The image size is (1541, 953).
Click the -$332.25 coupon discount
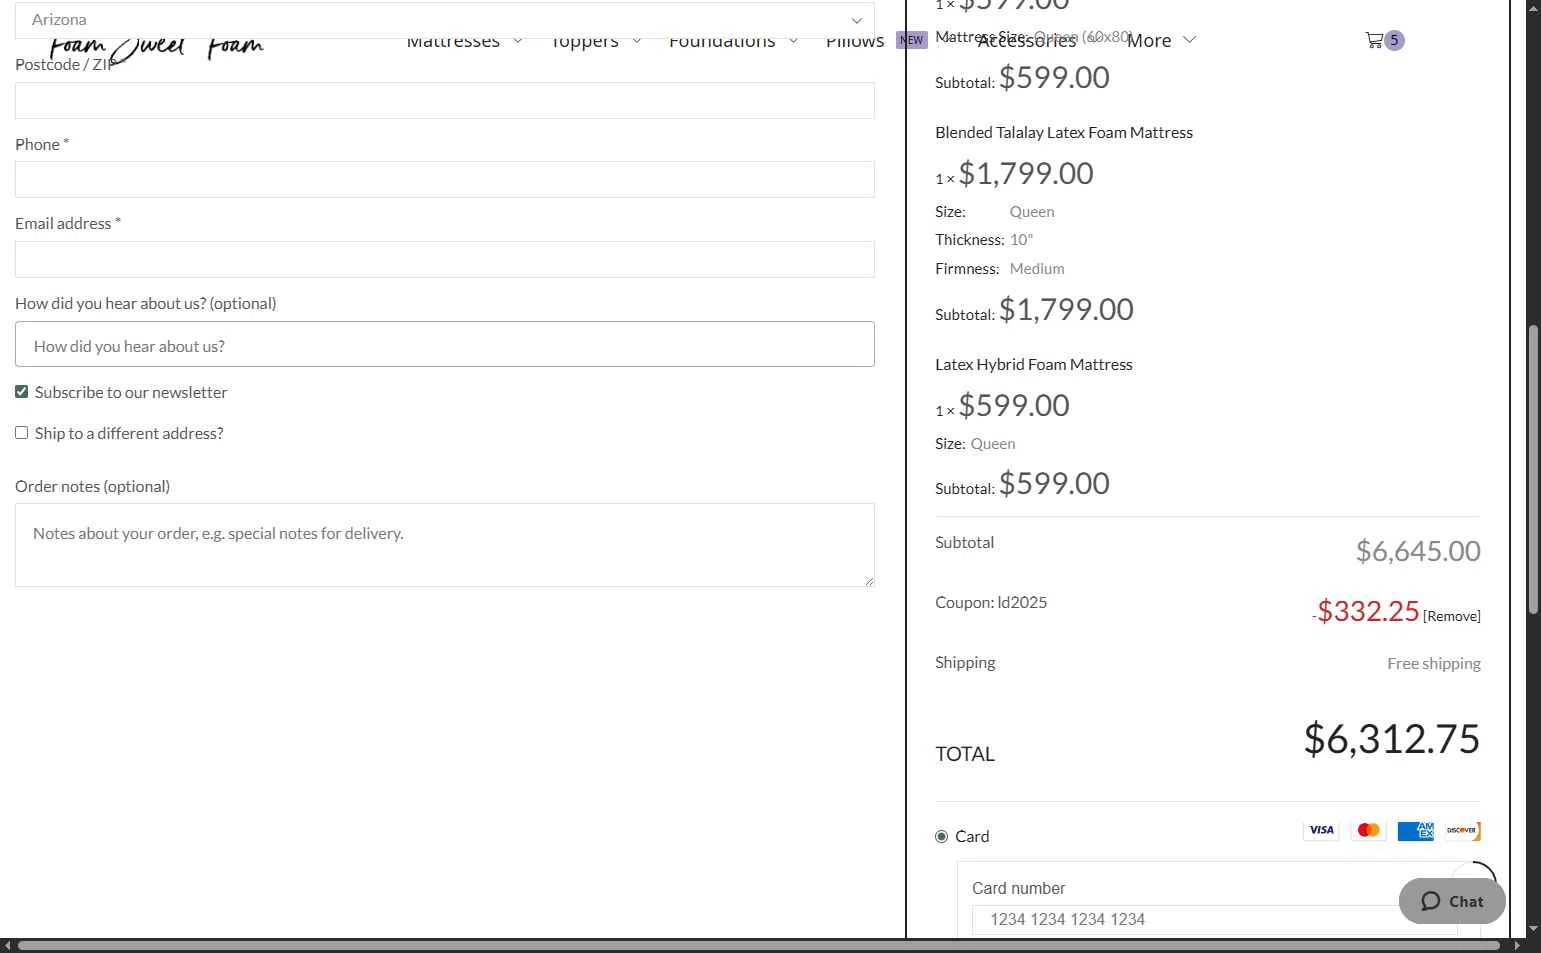tap(1366, 611)
